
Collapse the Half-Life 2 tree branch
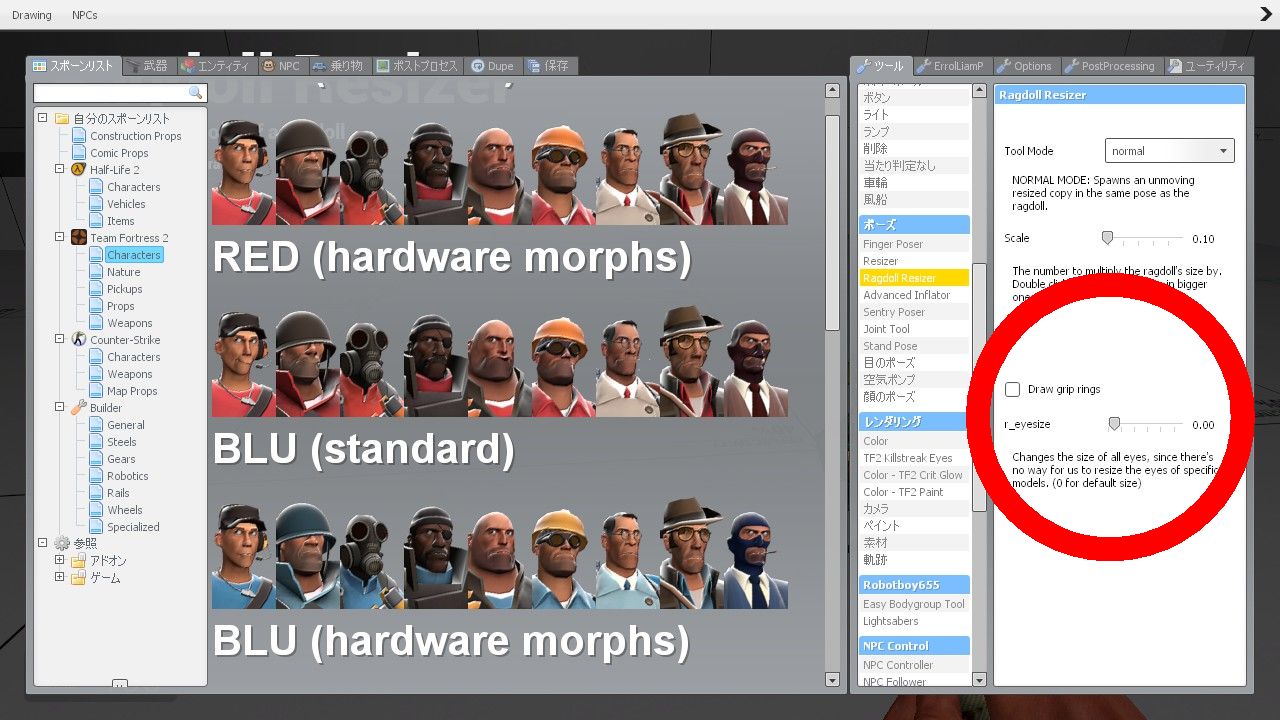[60, 169]
